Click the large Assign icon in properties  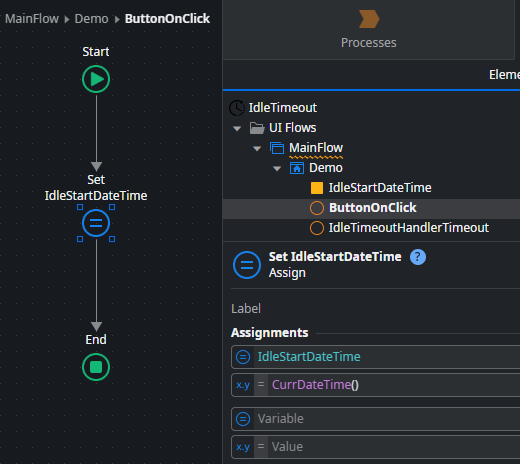[x=247, y=265]
